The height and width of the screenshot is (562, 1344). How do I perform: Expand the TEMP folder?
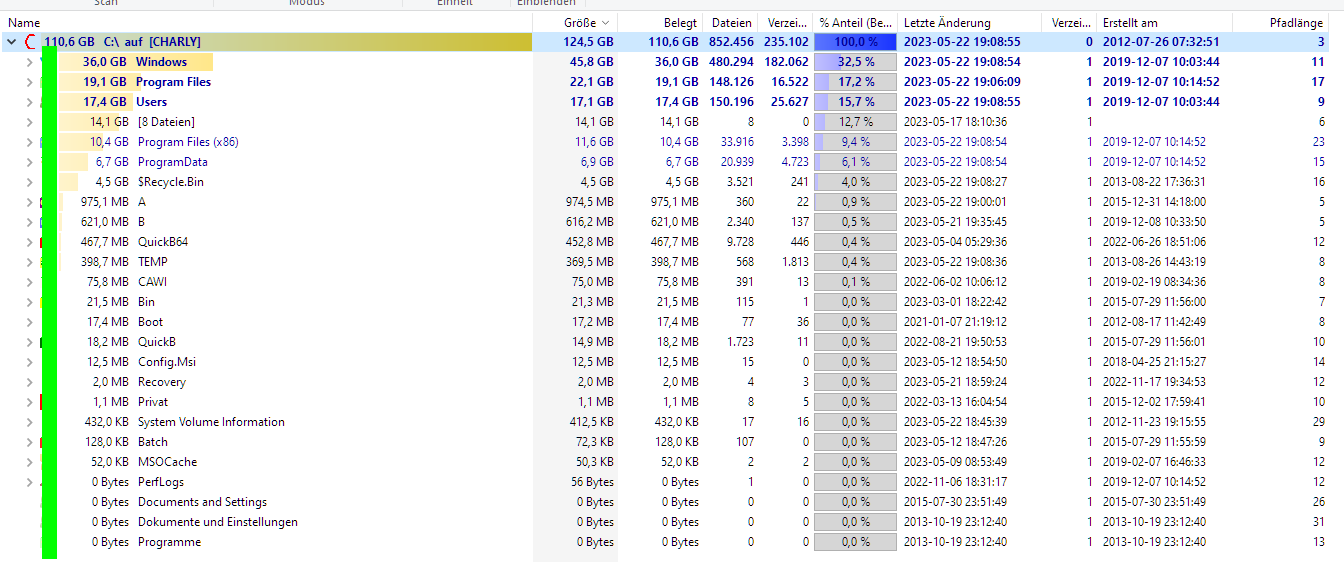[29, 262]
